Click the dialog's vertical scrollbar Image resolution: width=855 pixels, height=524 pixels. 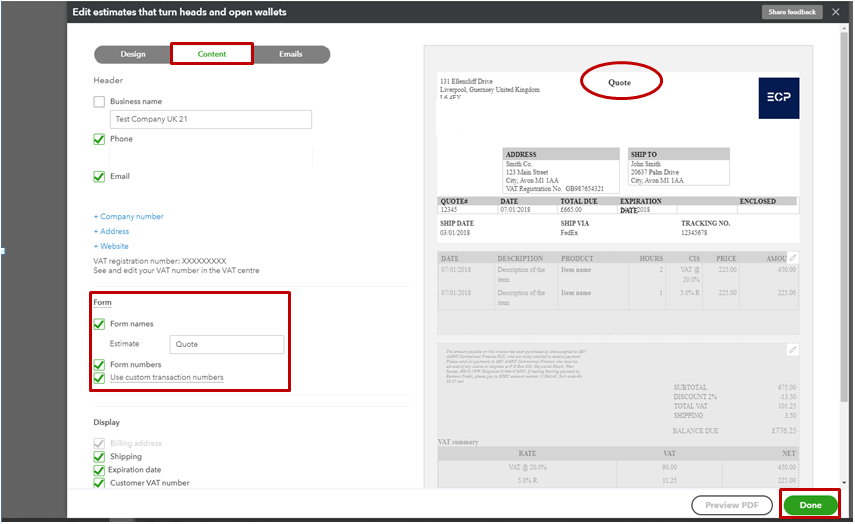pyautogui.click(x=844, y=218)
